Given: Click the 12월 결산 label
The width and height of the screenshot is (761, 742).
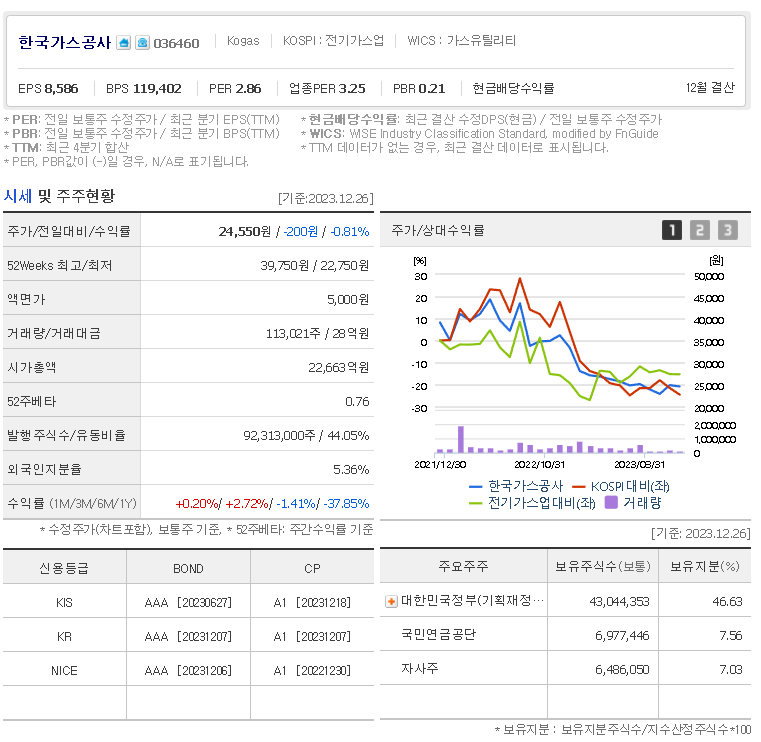Looking at the screenshot, I should tap(710, 88).
